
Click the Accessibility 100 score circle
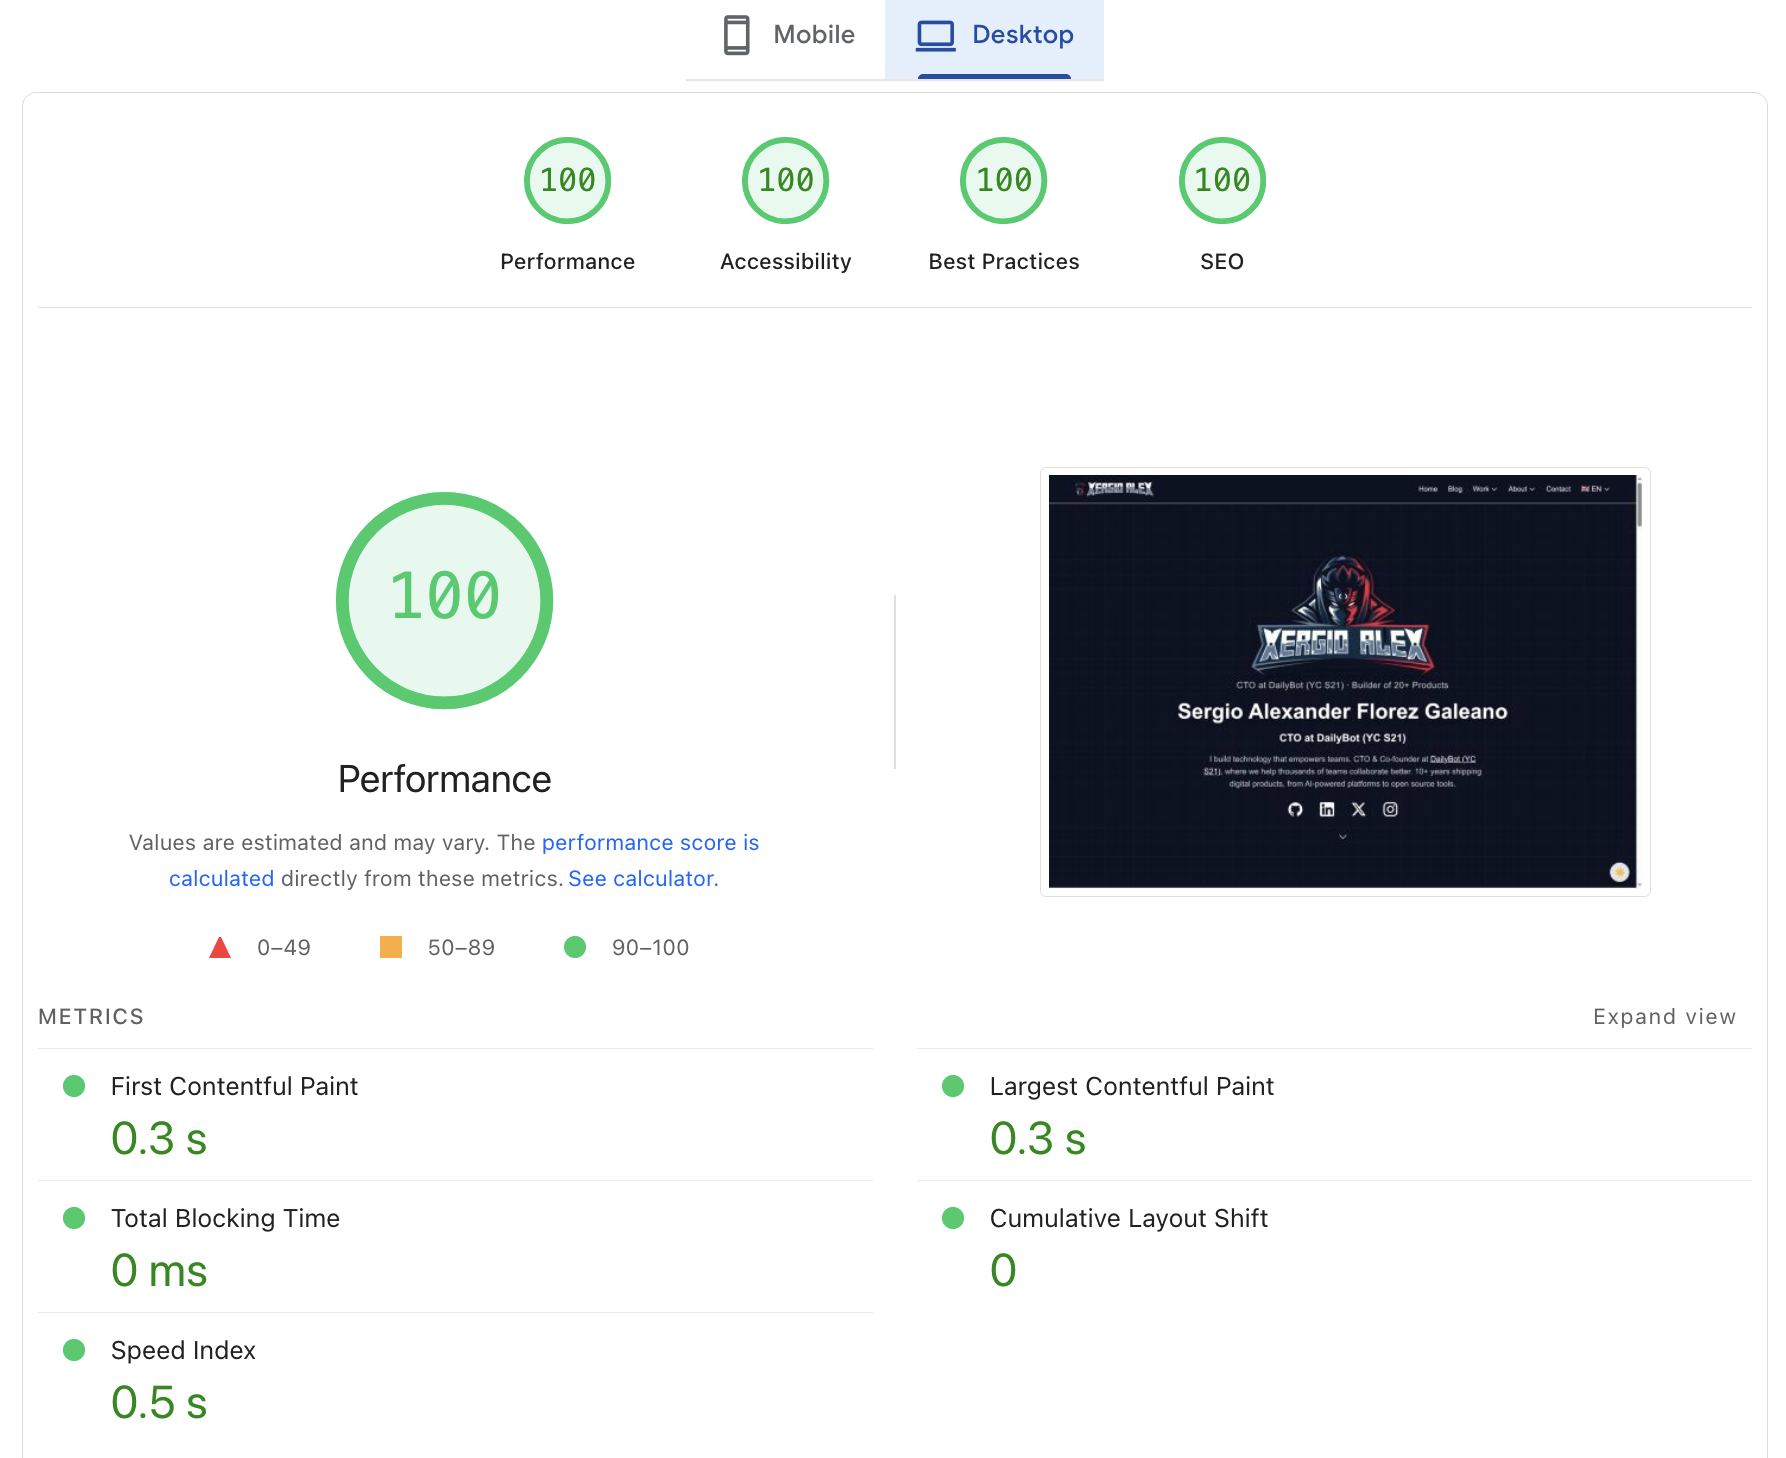(x=785, y=180)
